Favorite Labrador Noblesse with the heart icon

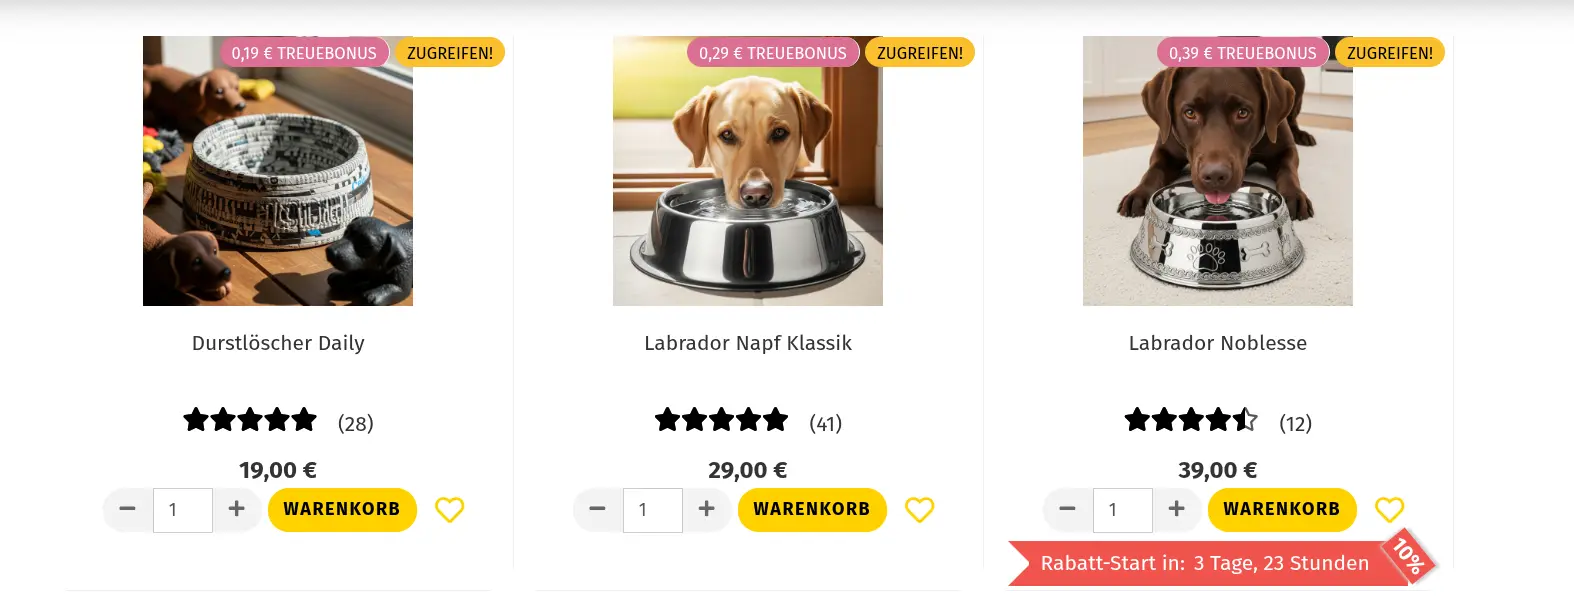1390,510
